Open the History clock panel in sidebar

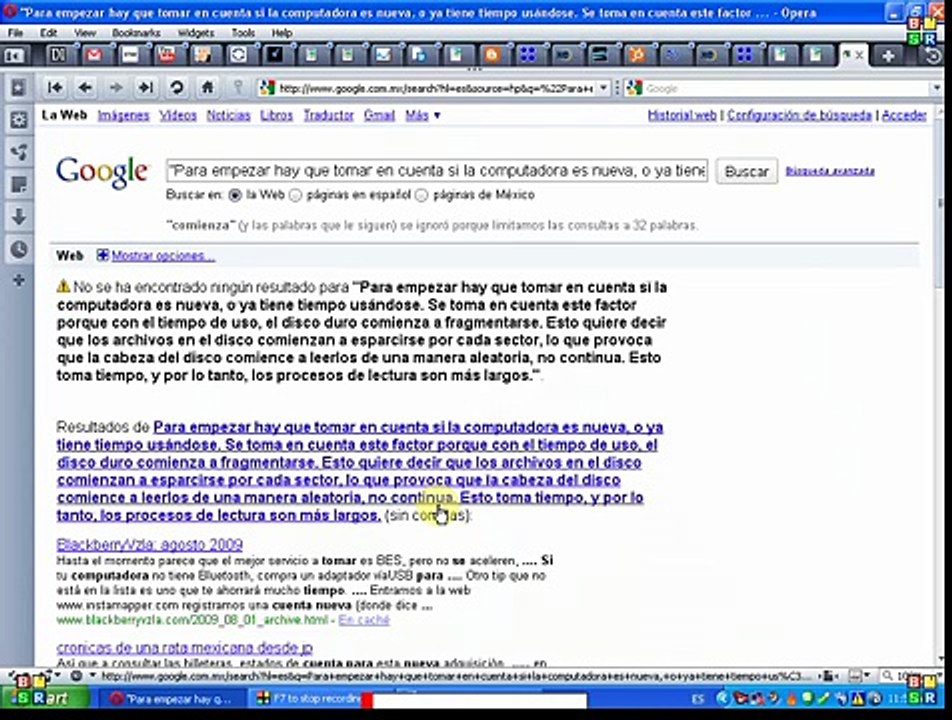19,249
